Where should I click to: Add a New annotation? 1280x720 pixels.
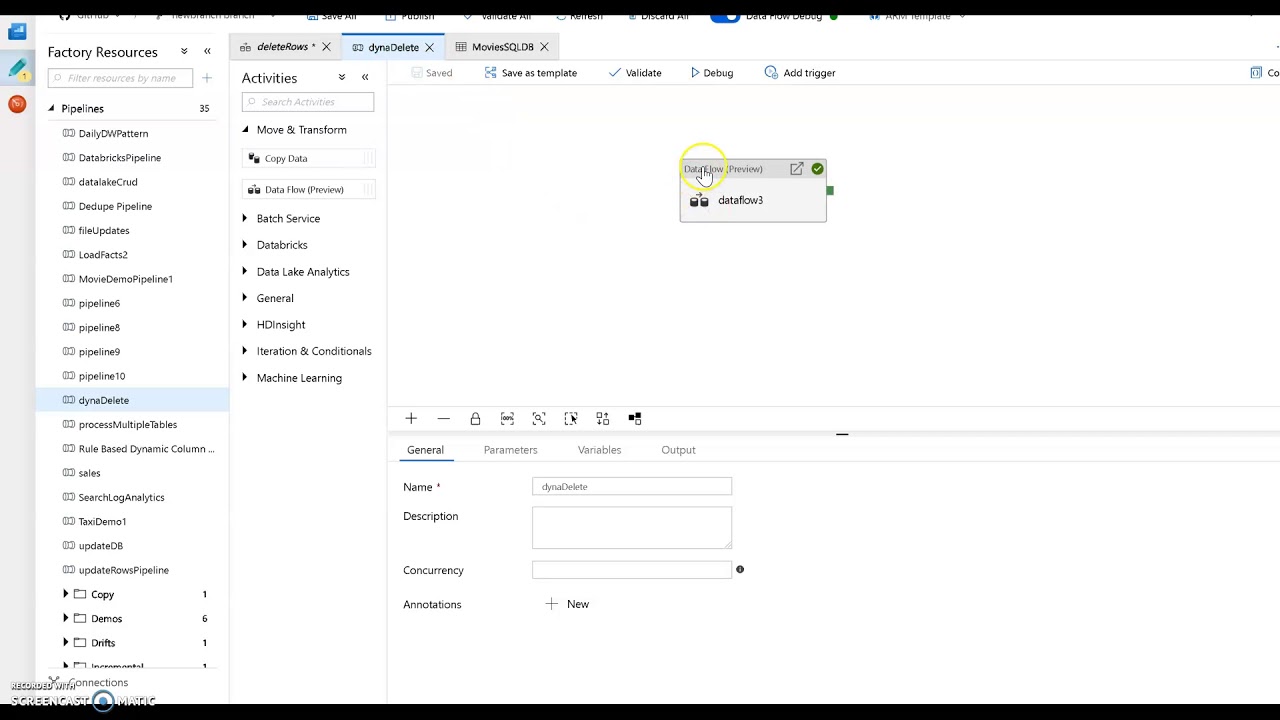tap(567, 604)
